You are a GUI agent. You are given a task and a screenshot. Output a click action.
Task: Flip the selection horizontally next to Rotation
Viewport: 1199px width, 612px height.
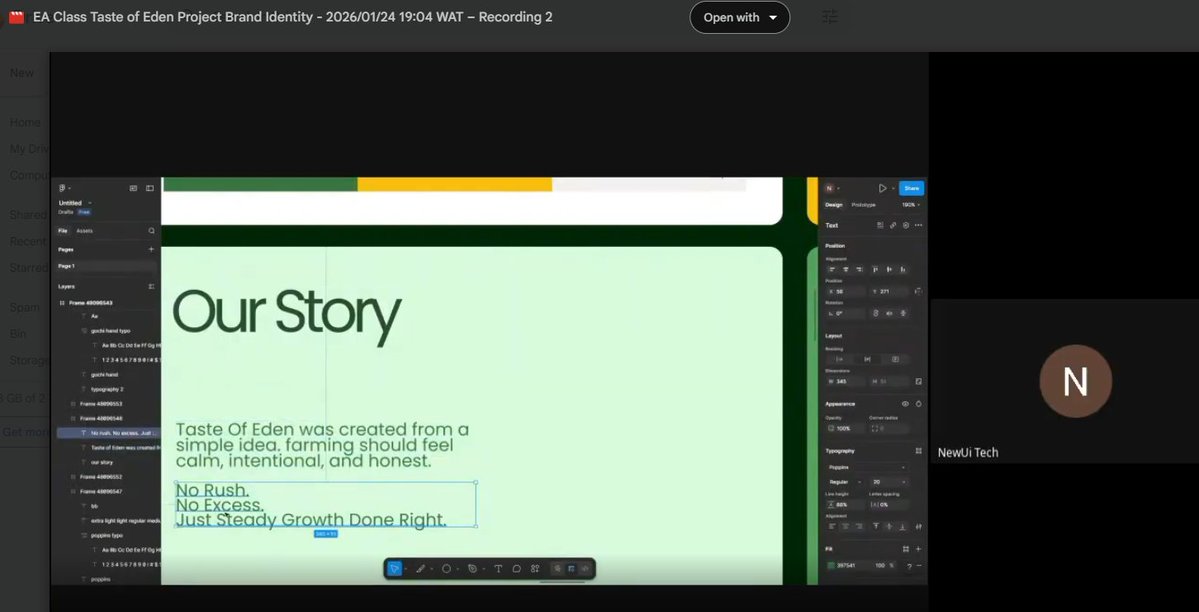[889, 313]
